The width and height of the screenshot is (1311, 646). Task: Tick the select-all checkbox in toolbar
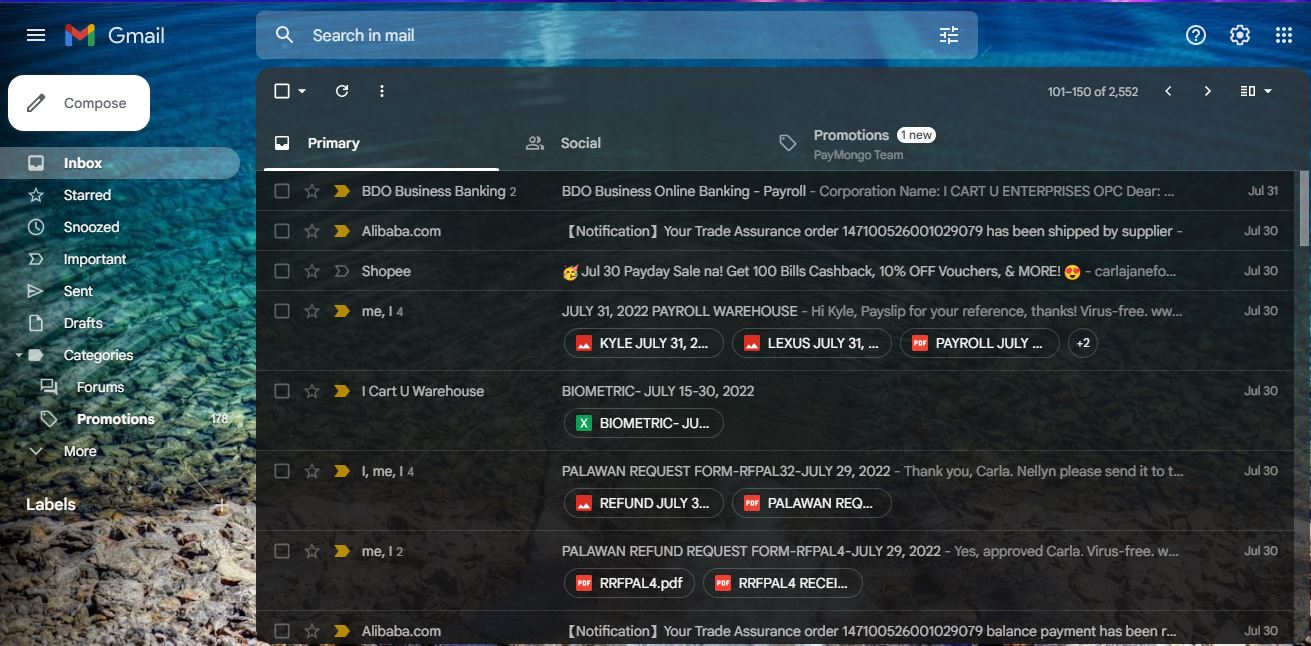tap(282, 91)
